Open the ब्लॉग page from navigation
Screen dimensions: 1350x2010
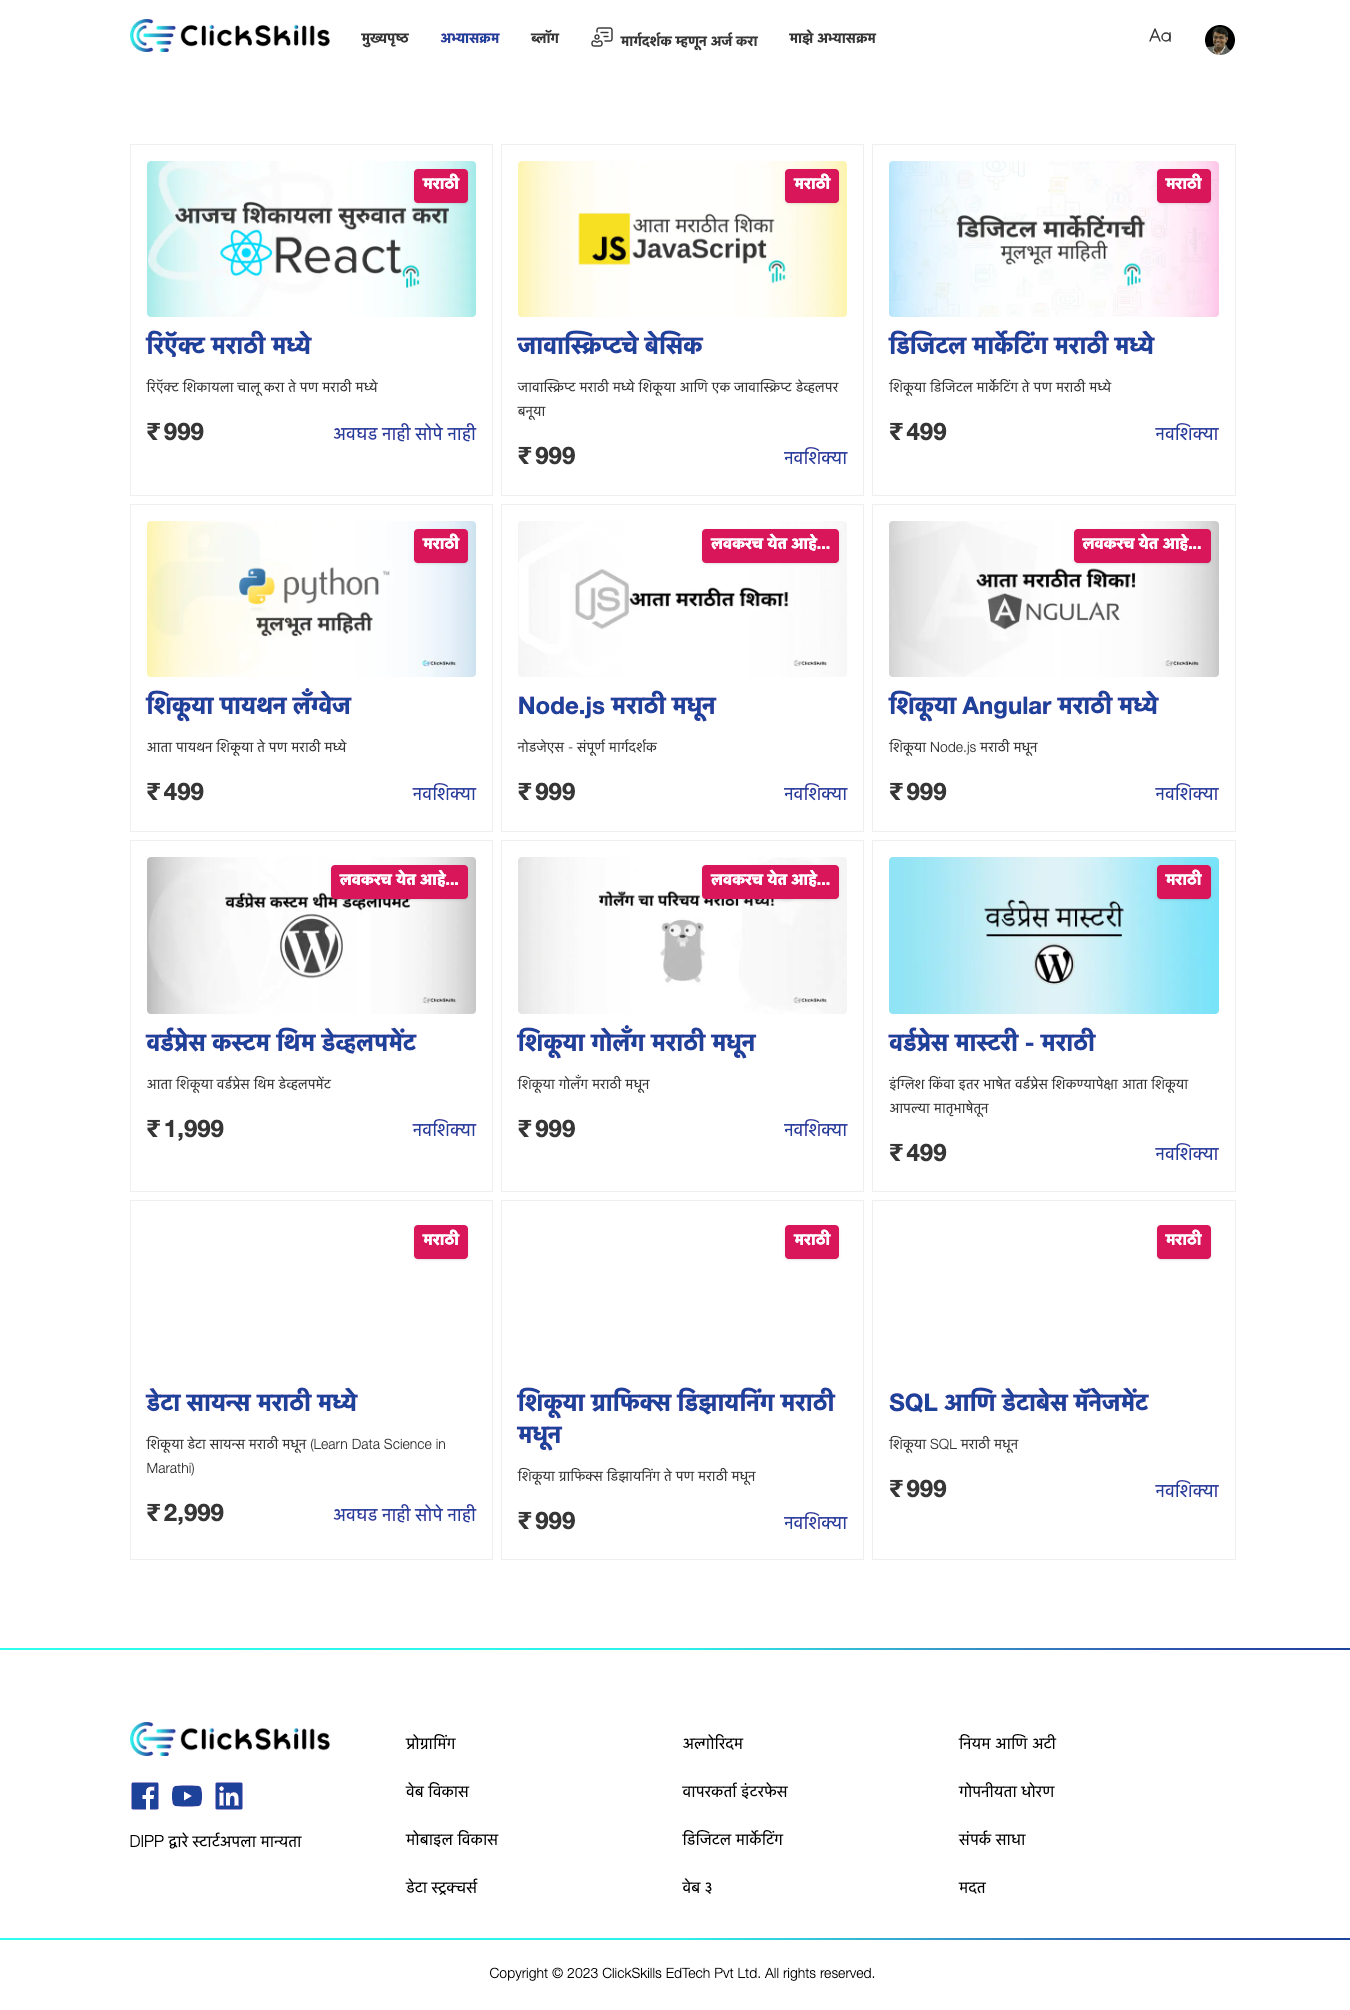[x=544, y=39]
